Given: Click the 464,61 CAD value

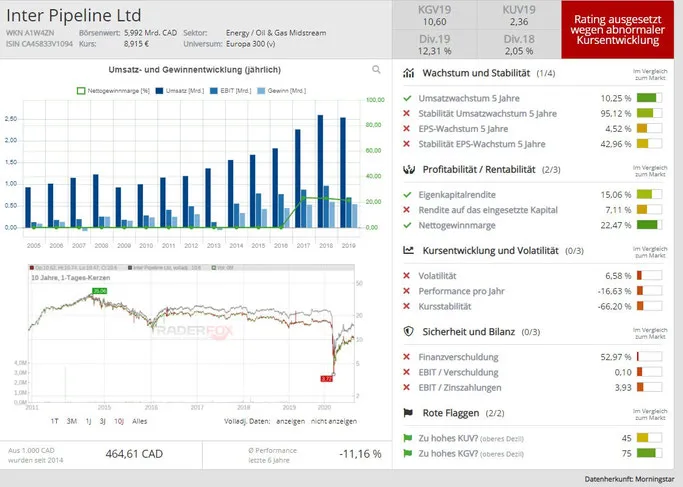Looking at the screenshot, I should (x=134, y=454).
